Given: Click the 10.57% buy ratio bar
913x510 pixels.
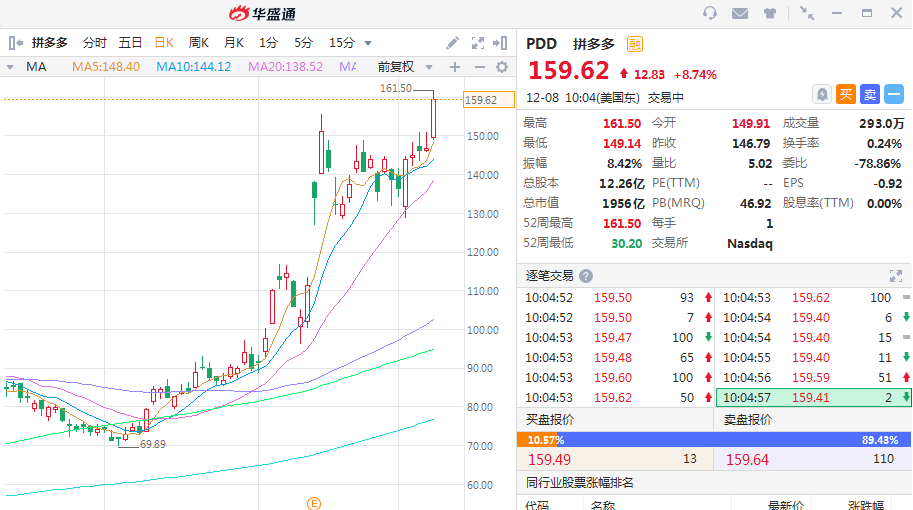Looking at the screenshot, I should tap(537, 440).
